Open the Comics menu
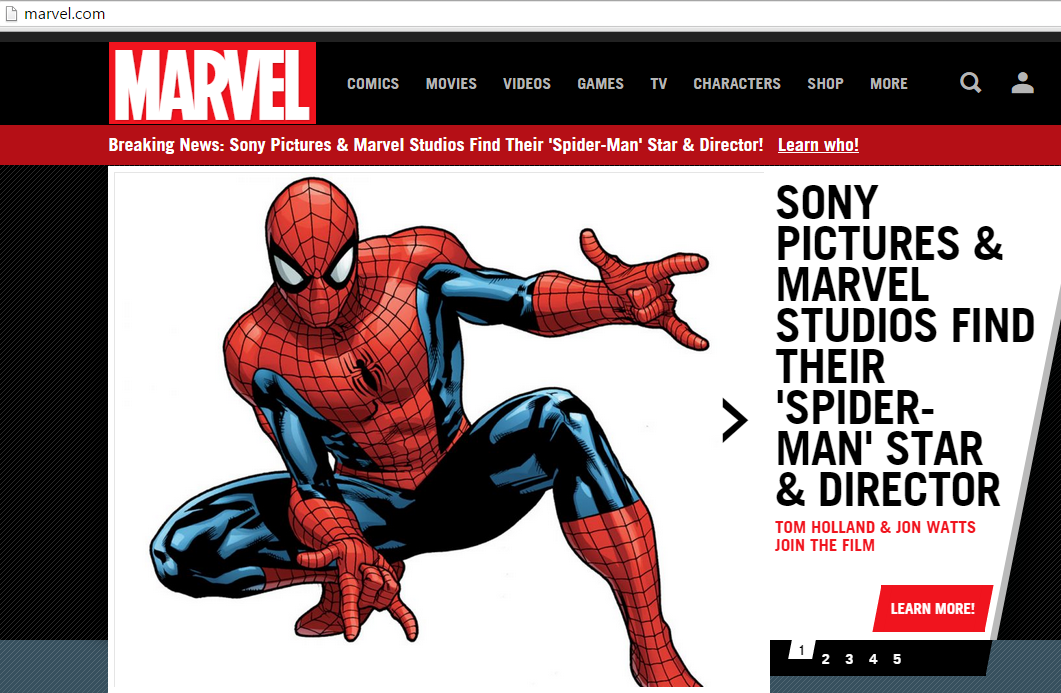1061x693 pixels. tap(373, 84)
